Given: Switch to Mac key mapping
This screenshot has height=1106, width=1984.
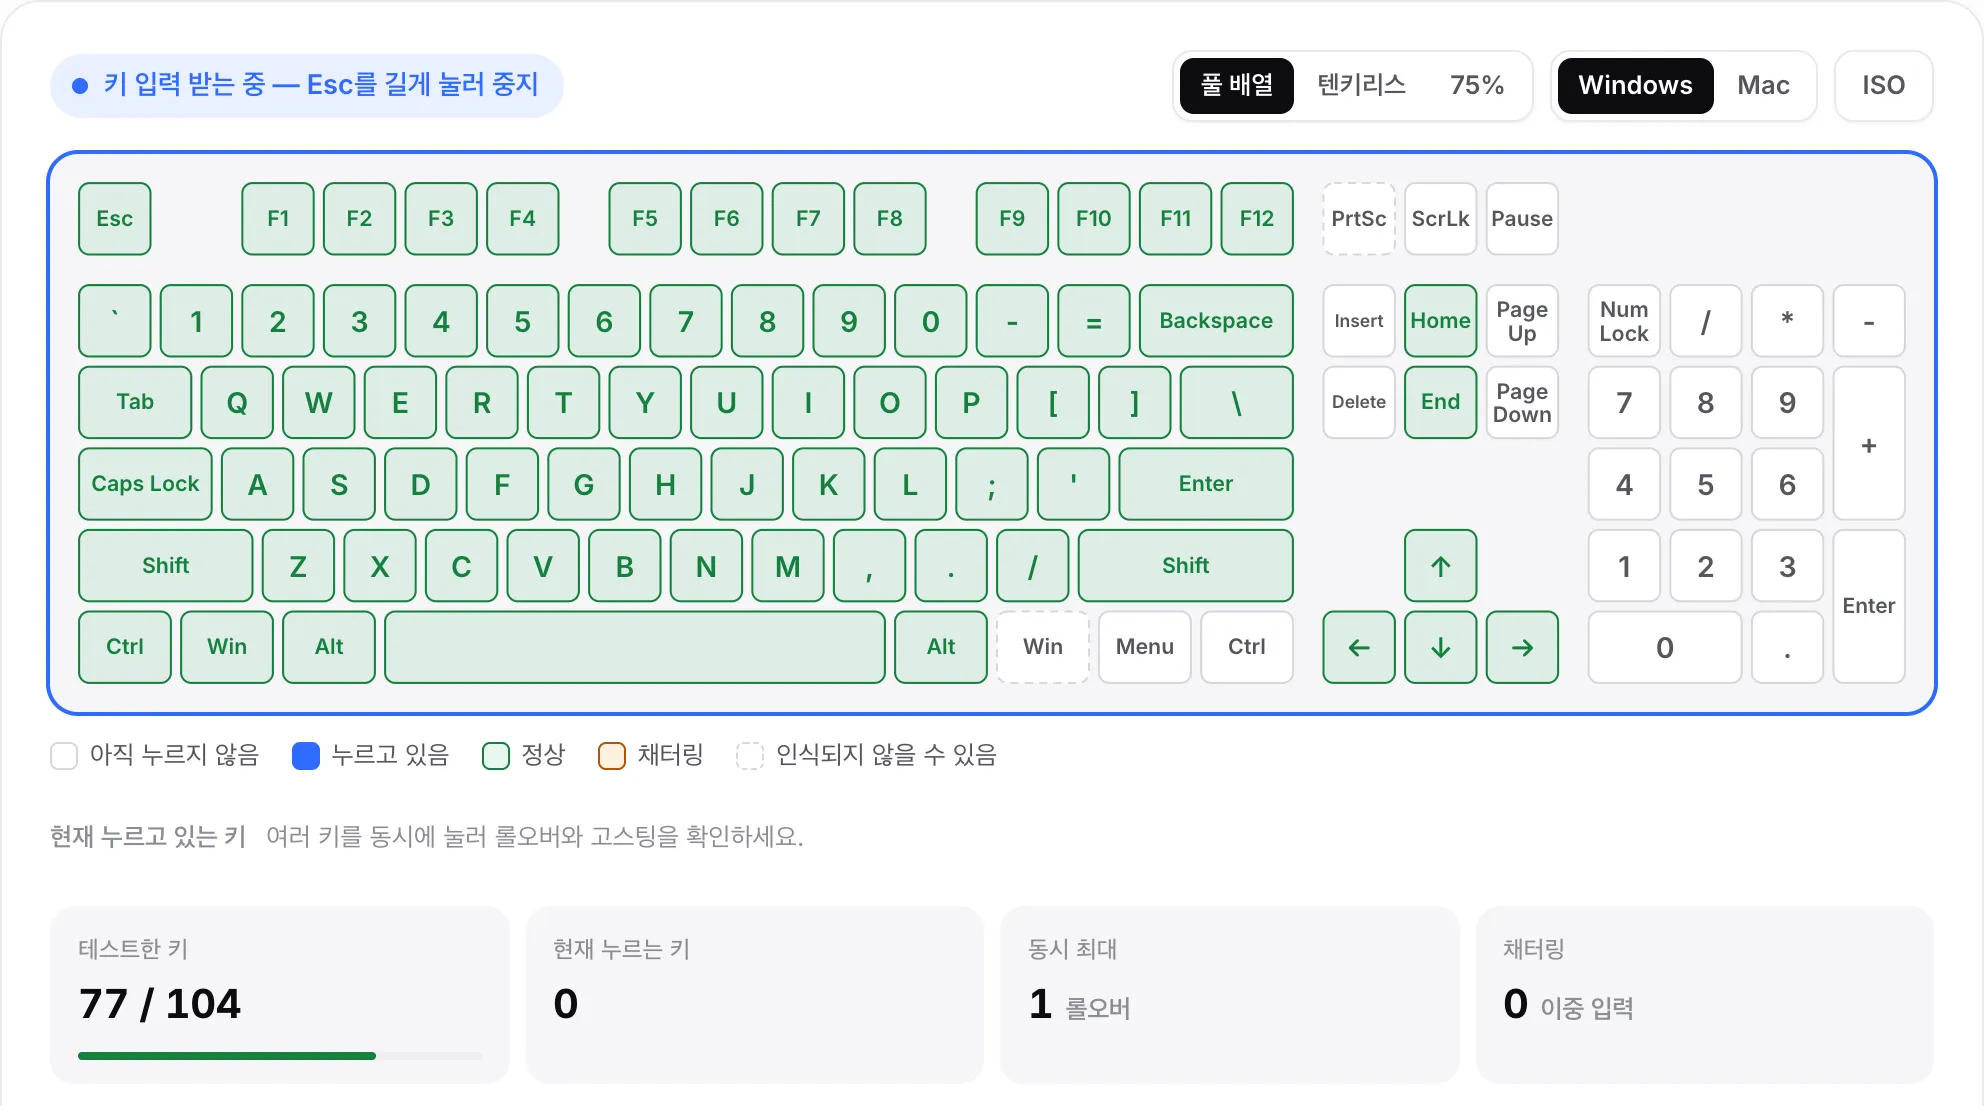Looking at the screenshot, I should 1763,85.
